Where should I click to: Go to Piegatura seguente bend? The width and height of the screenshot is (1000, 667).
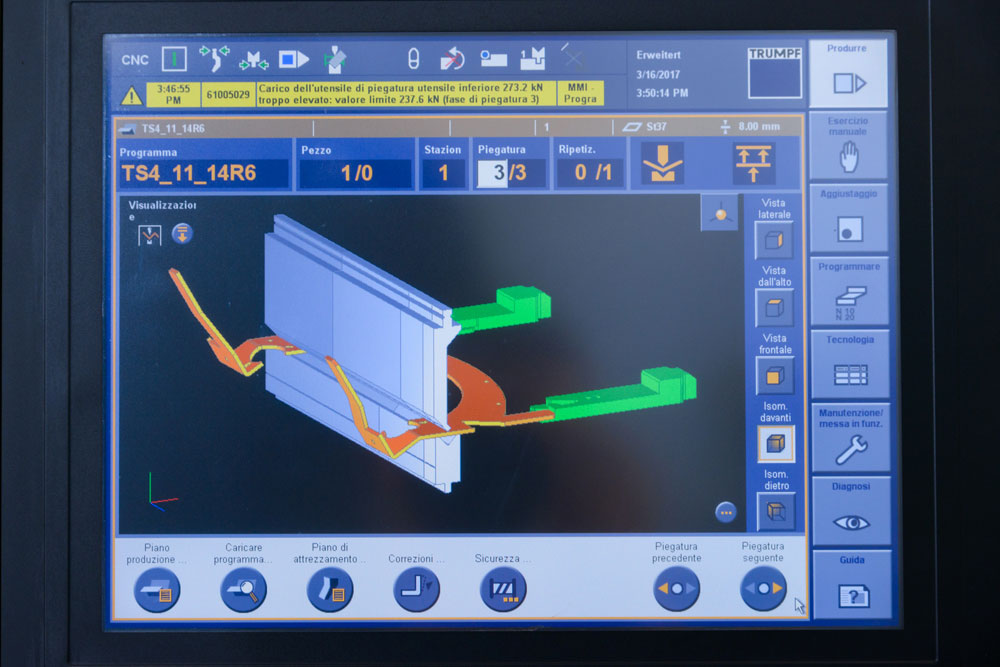click(763, 589)
